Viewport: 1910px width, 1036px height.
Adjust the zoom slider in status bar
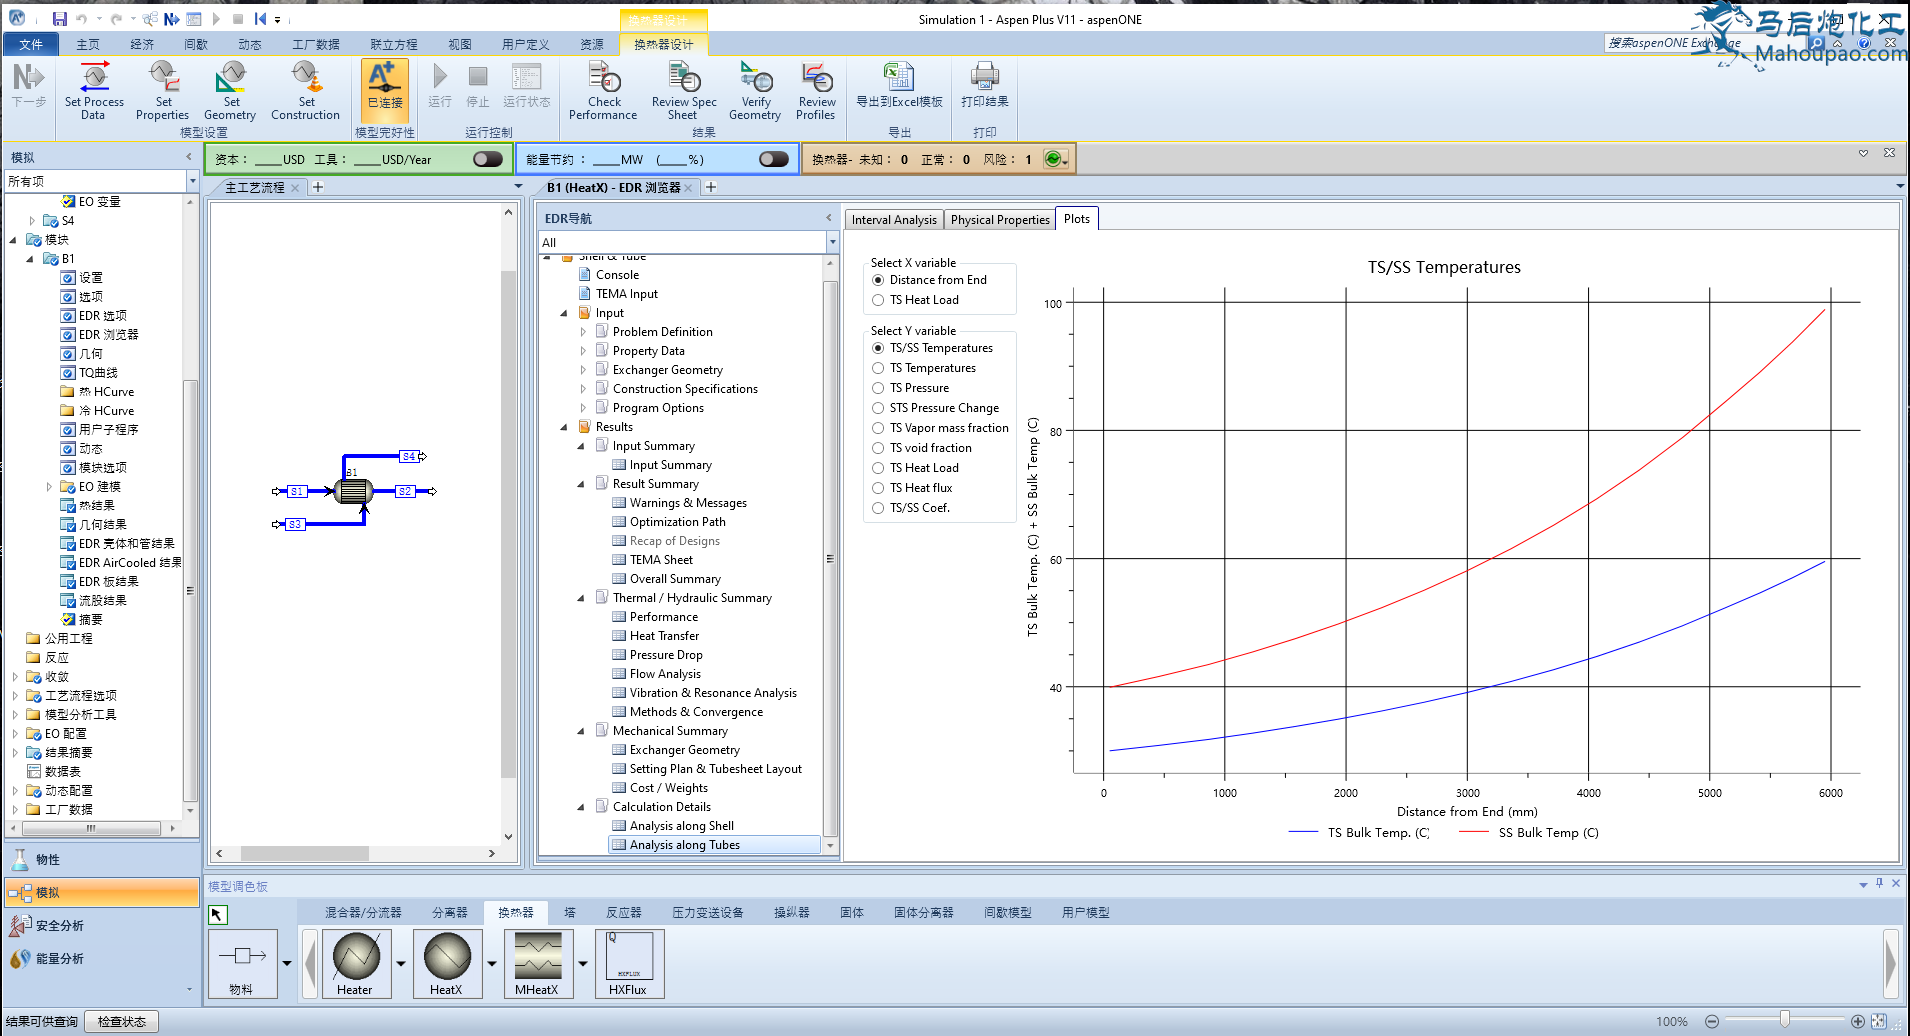(1784, 1020)
